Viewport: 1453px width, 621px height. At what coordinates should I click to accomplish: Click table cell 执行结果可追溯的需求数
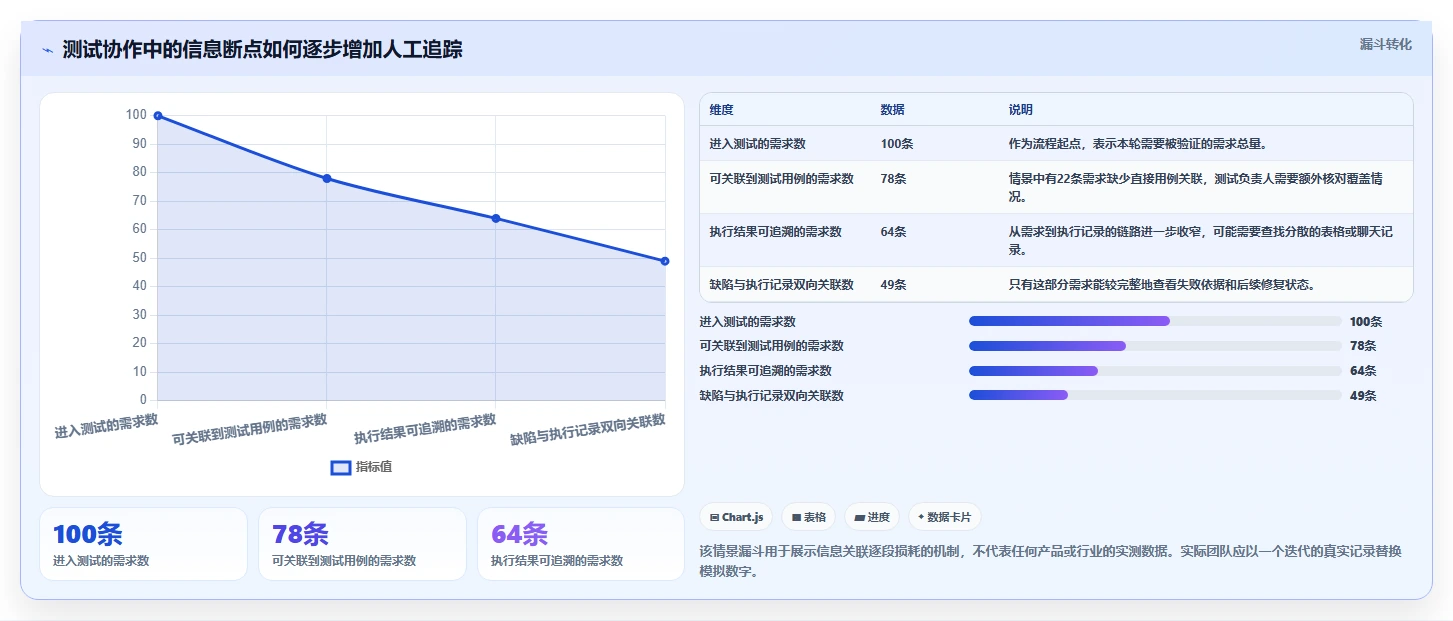coord(775,232)
